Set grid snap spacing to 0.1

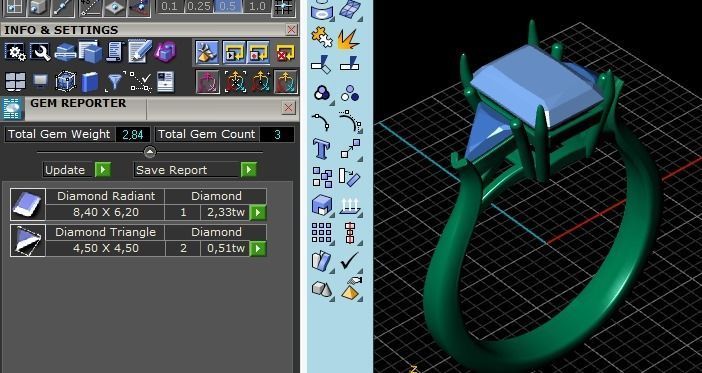click(169, 6)
